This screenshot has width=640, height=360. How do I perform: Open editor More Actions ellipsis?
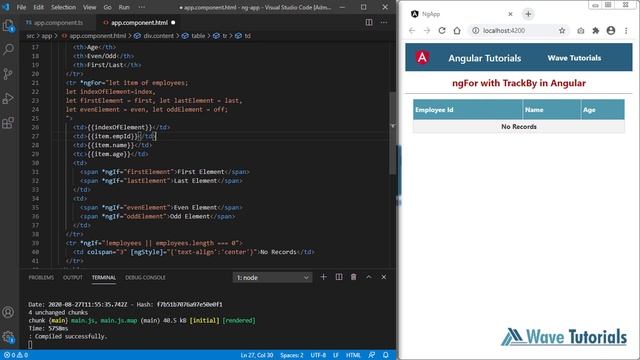pyautogui.click(x=384, y=22)
